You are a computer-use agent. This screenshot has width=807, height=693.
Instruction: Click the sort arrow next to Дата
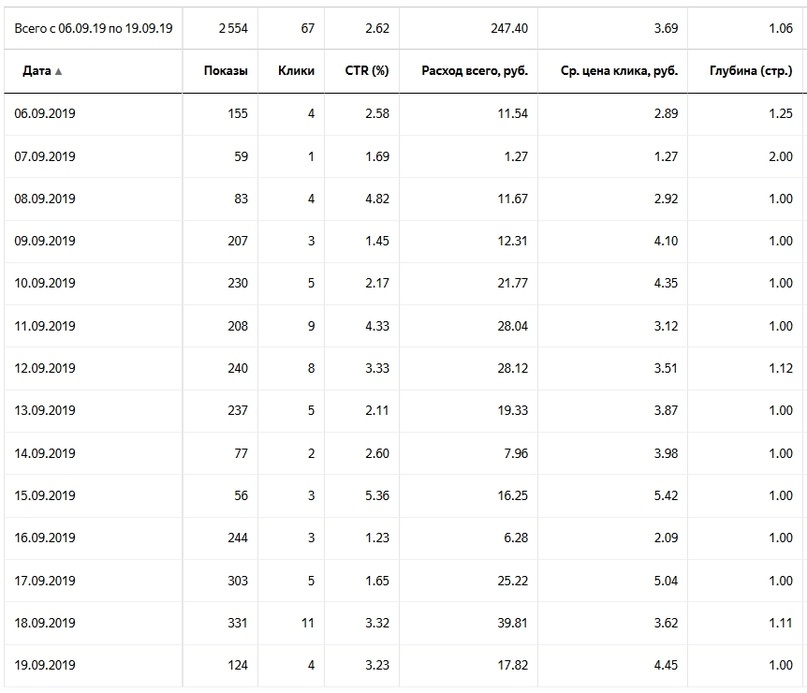(x=59, y=72)
